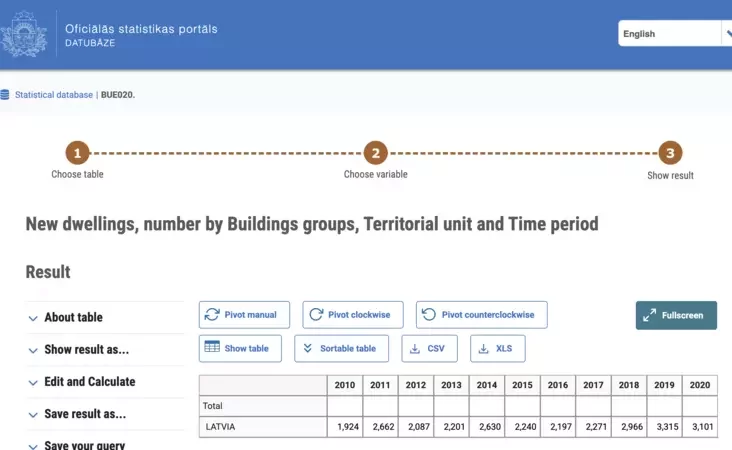Download the result as XLS
Screen dimensions: 732x450
497,348
